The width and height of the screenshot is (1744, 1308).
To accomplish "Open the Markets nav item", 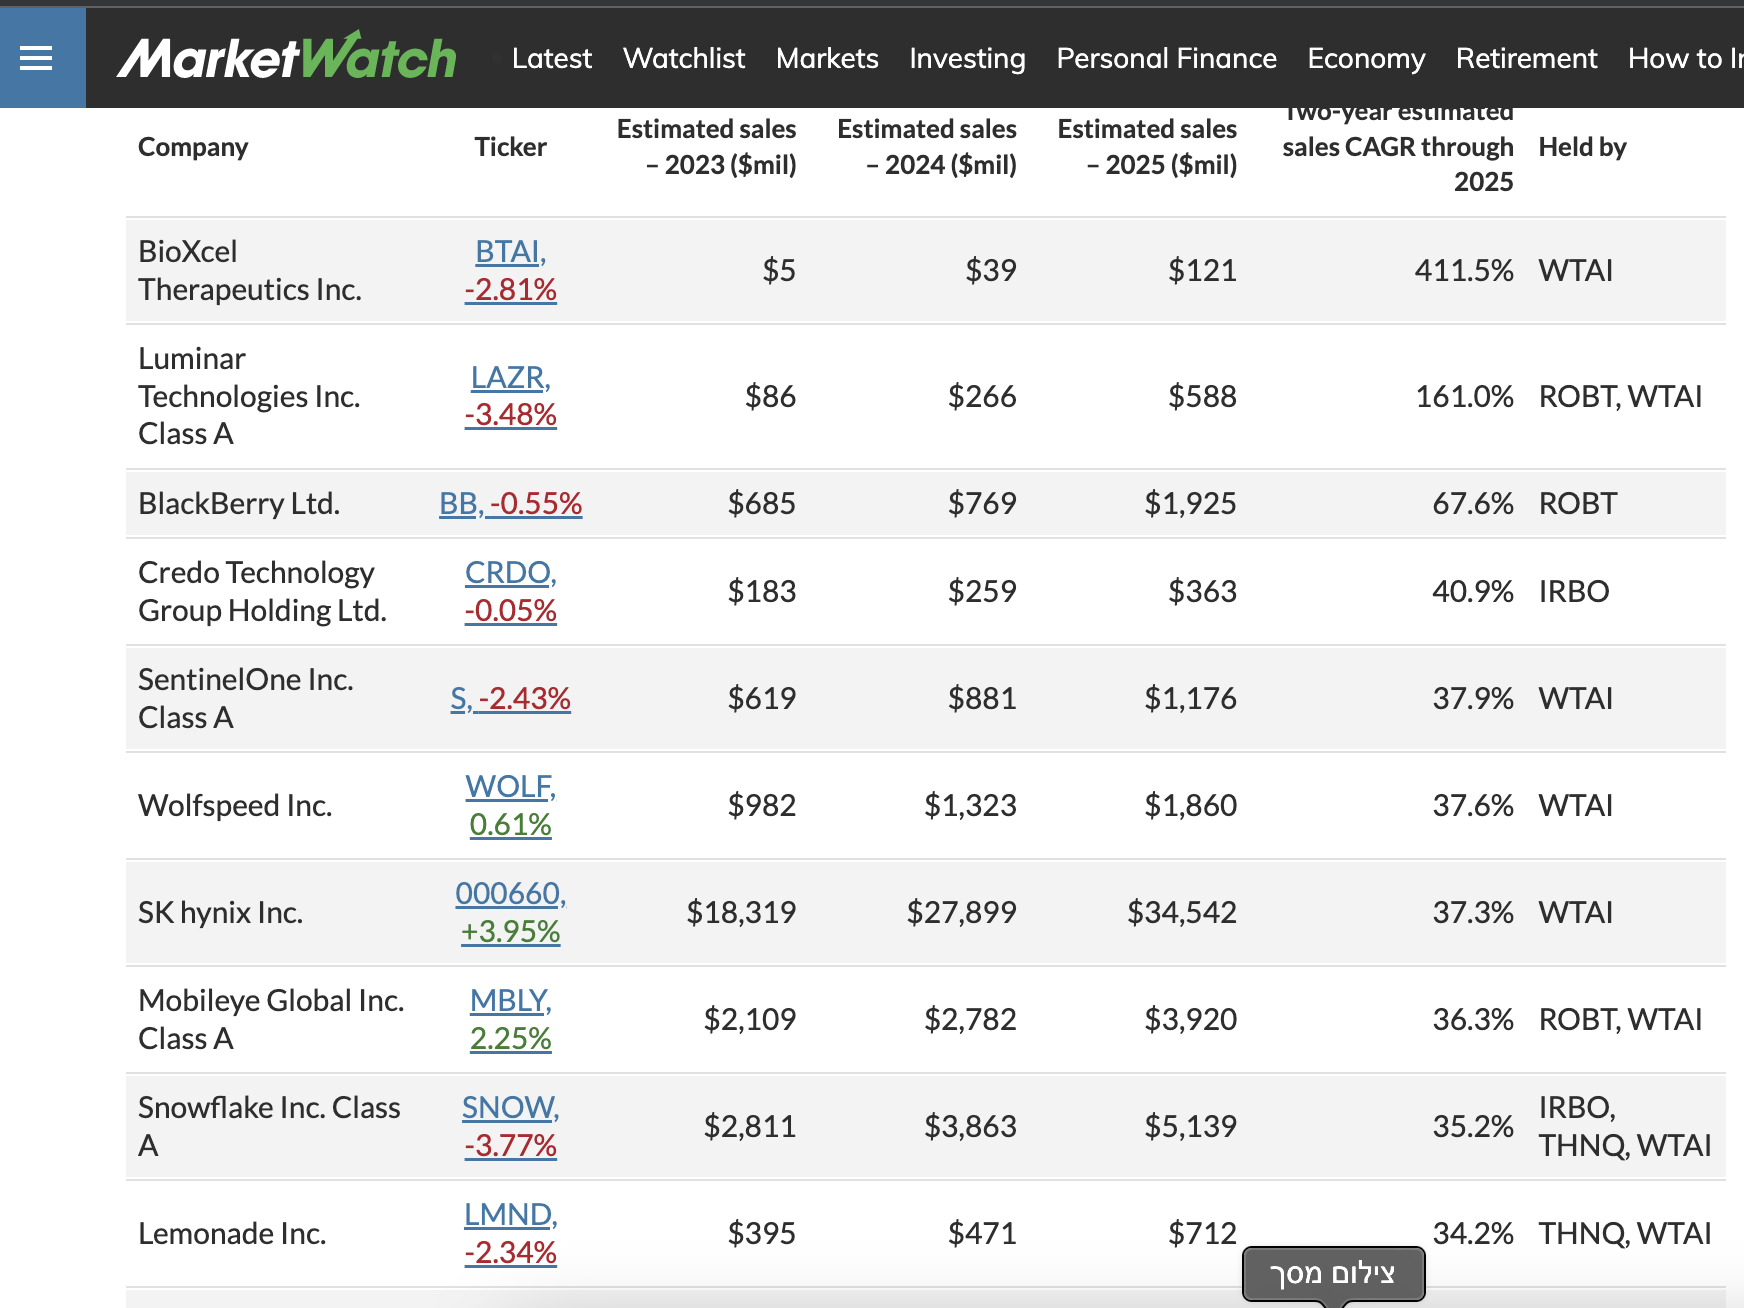I will 827,58.
